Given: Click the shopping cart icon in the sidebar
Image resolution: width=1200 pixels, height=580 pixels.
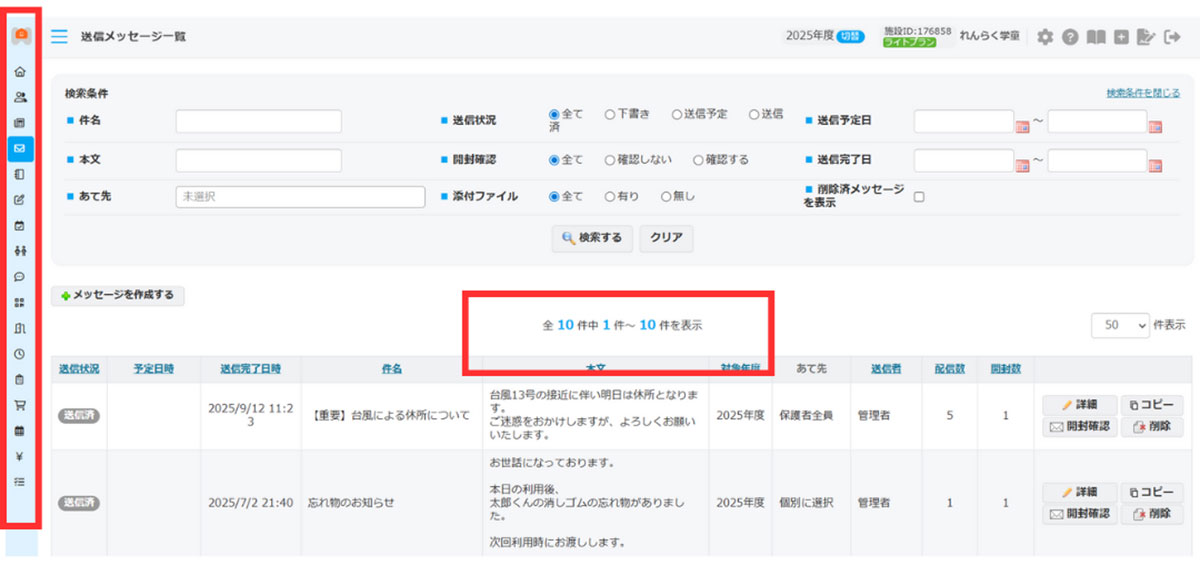Looking at the screenshot, I should [x=19, y=404].
